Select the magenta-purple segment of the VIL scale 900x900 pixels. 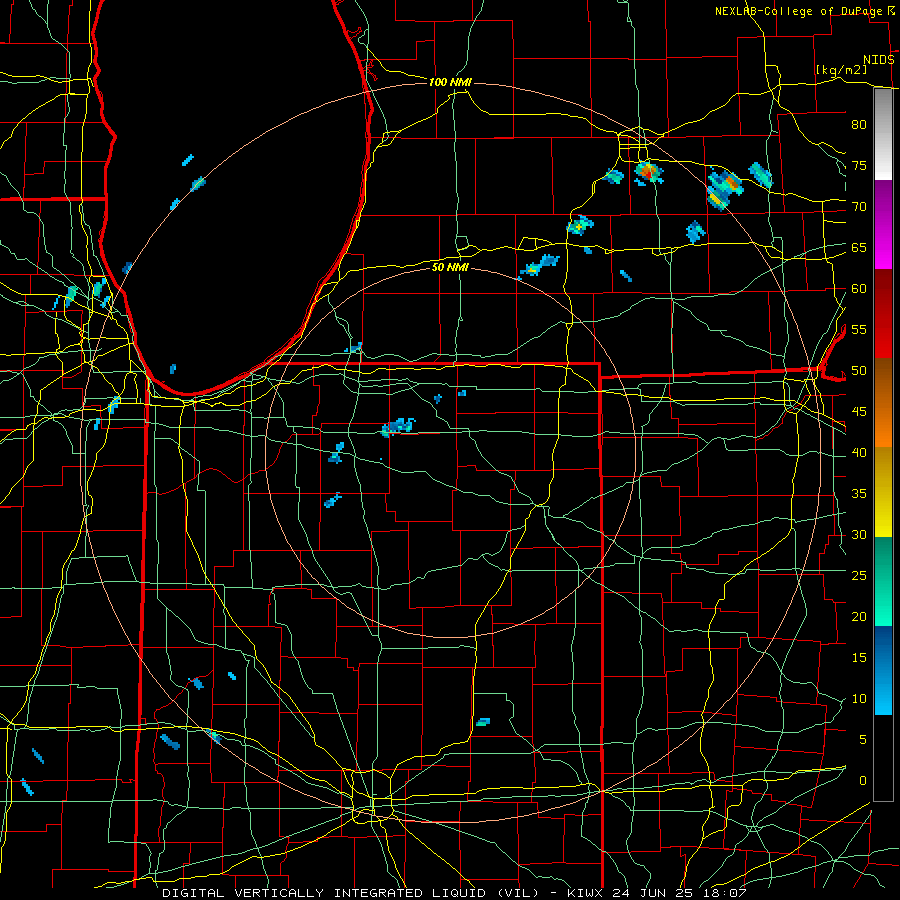click(883, 225)
